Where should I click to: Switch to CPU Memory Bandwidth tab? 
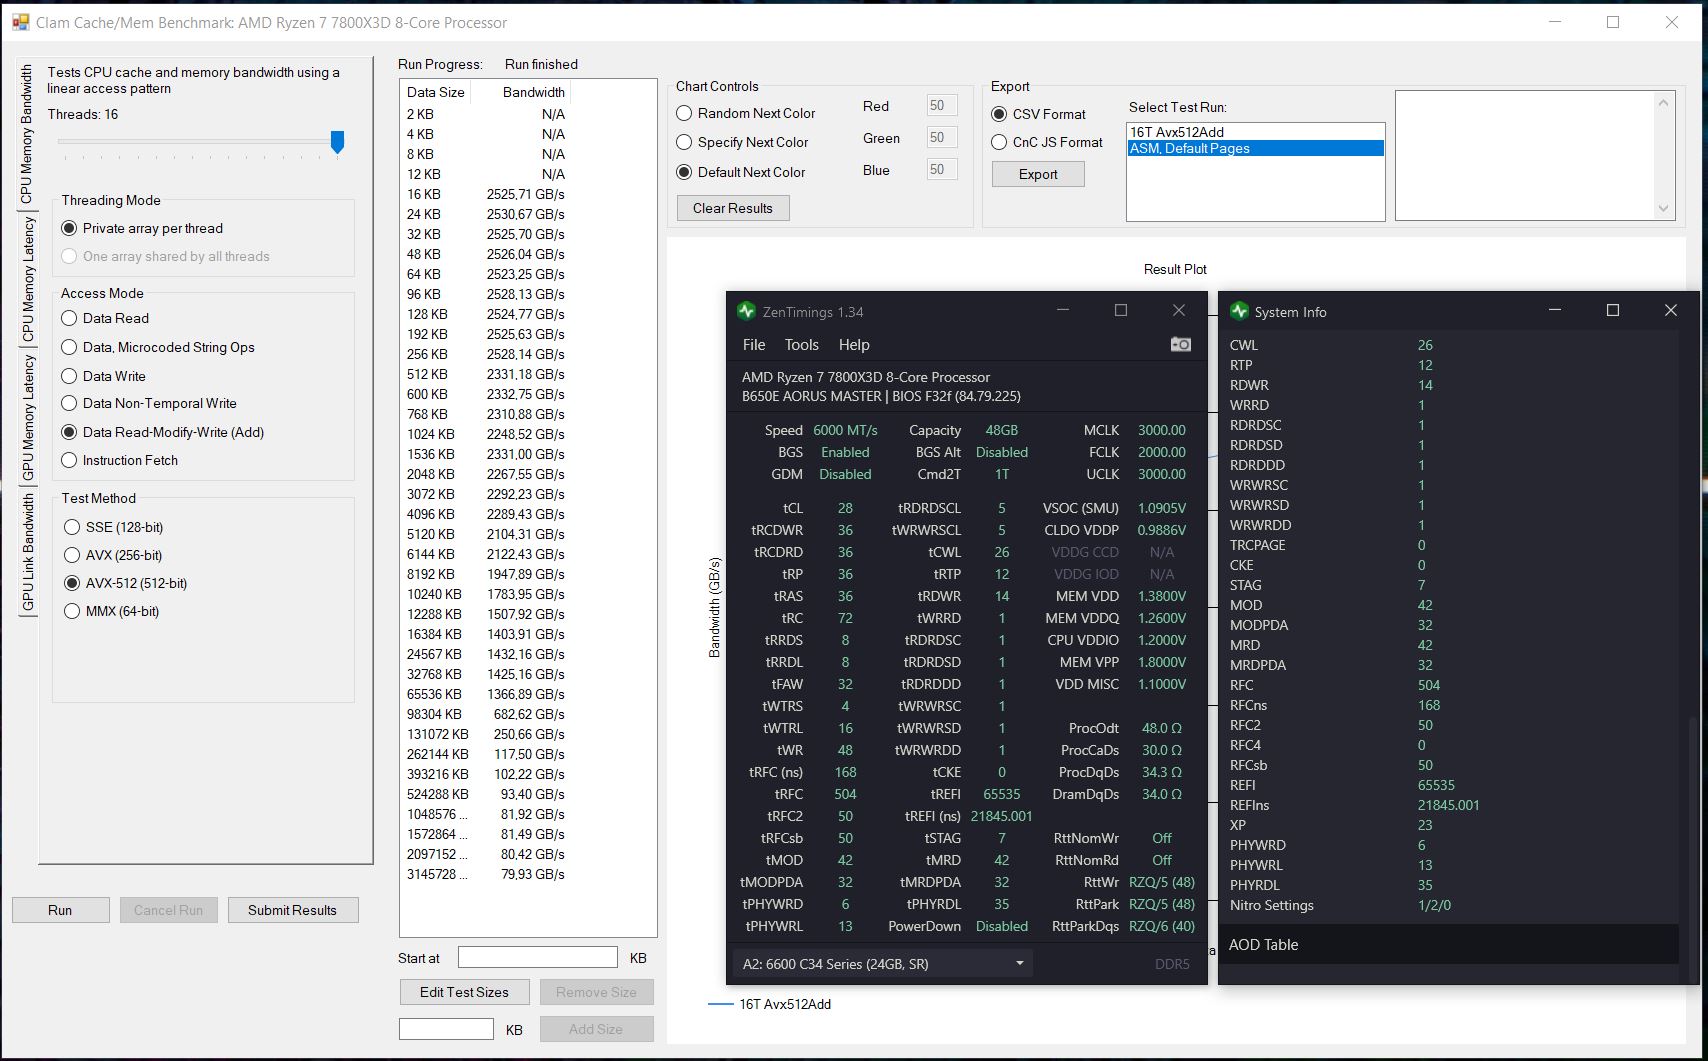pos(27,134)
